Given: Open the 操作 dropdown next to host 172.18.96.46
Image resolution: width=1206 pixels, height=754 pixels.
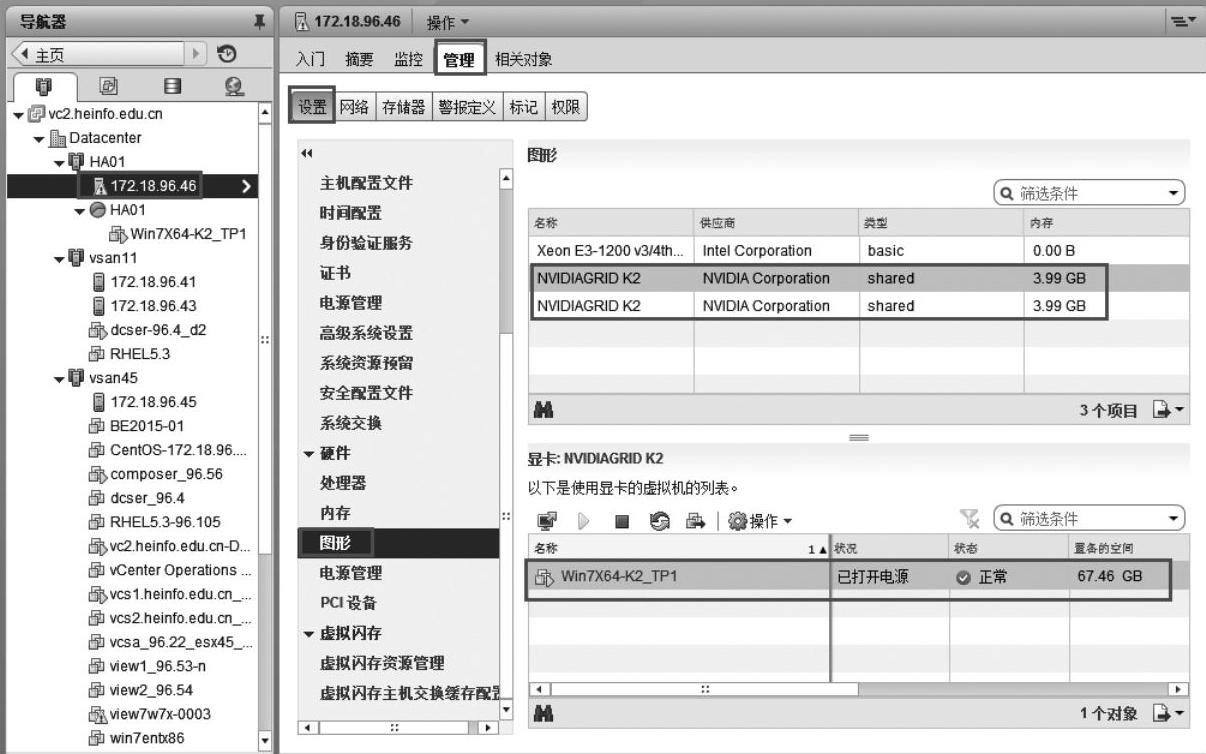Looking at the screenshot, I should coord(449,22).
